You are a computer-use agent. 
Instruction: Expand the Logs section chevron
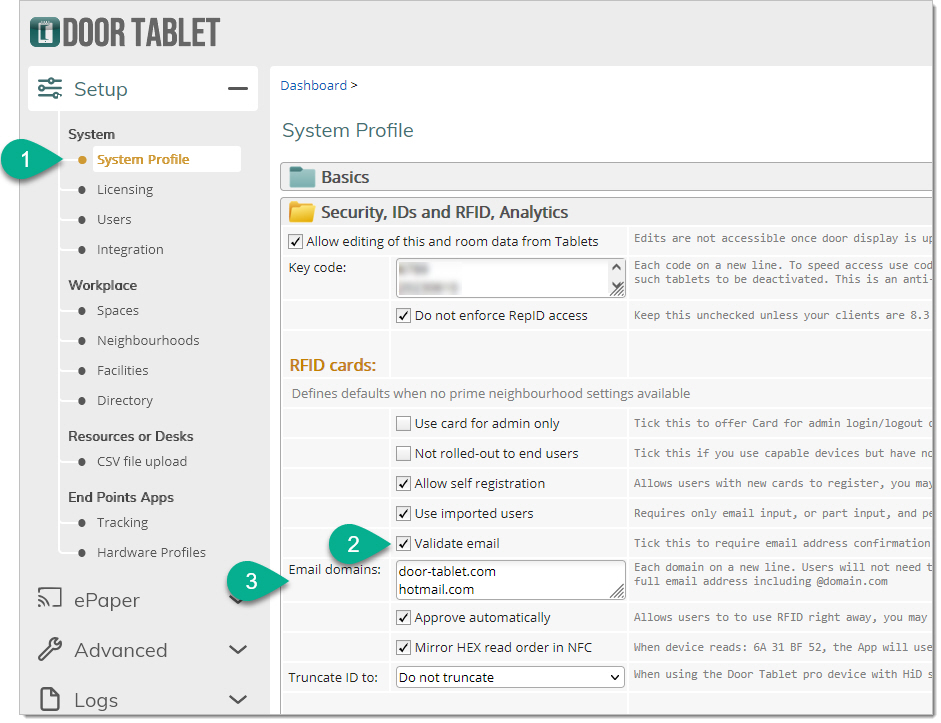click(x=237, y=699)
